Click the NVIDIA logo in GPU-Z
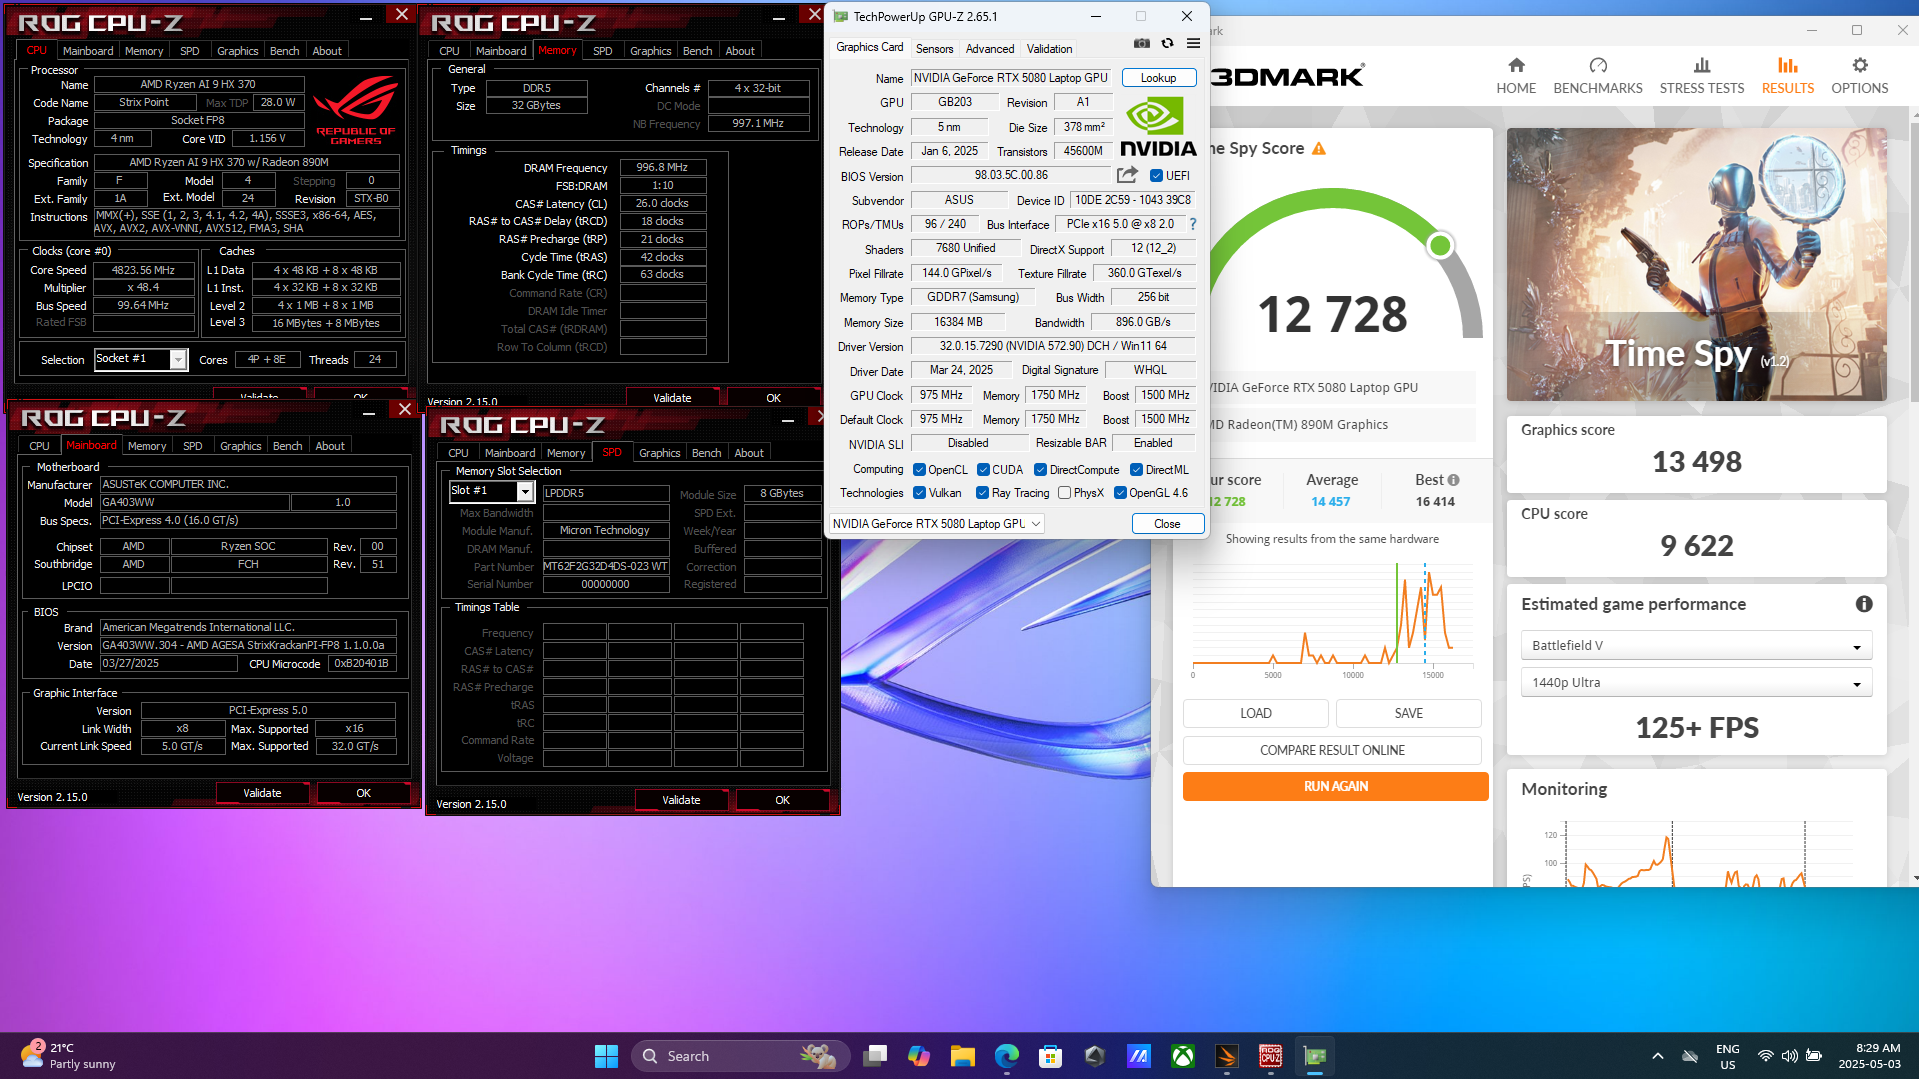1919x1079 pixels. pos(1158,127)
